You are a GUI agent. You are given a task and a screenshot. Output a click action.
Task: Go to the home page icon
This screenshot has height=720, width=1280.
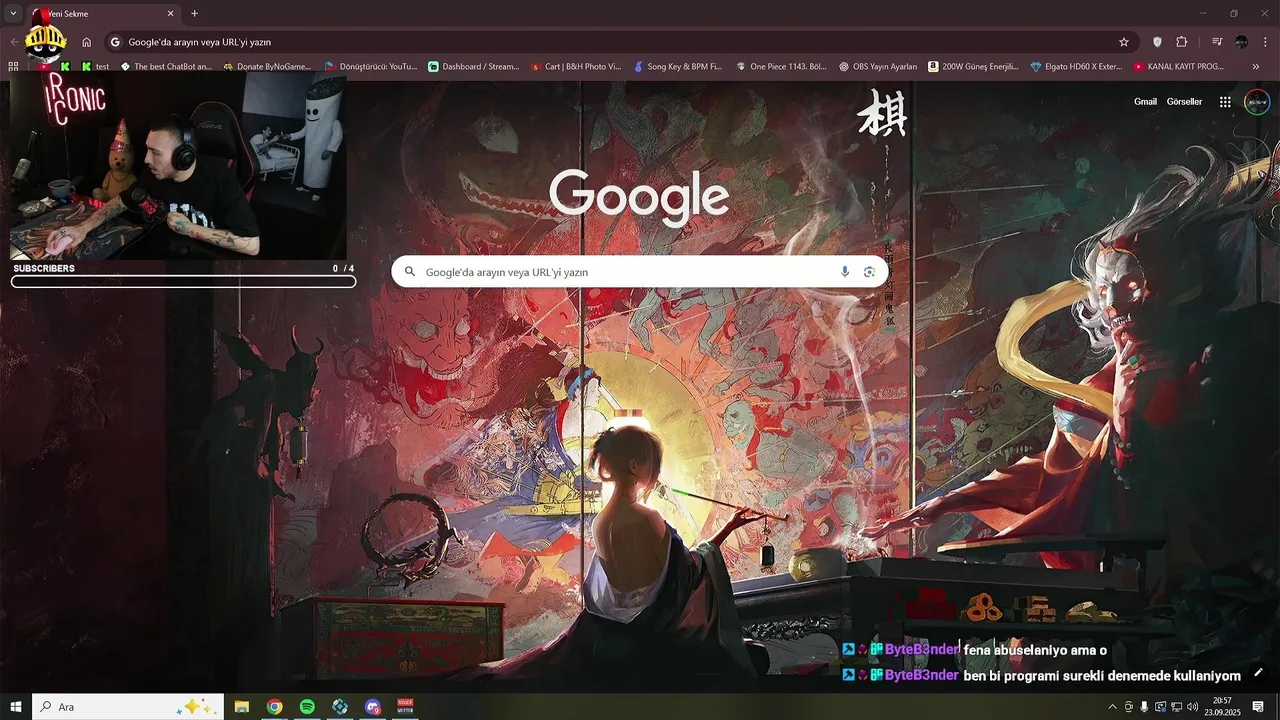pos(87,42)
